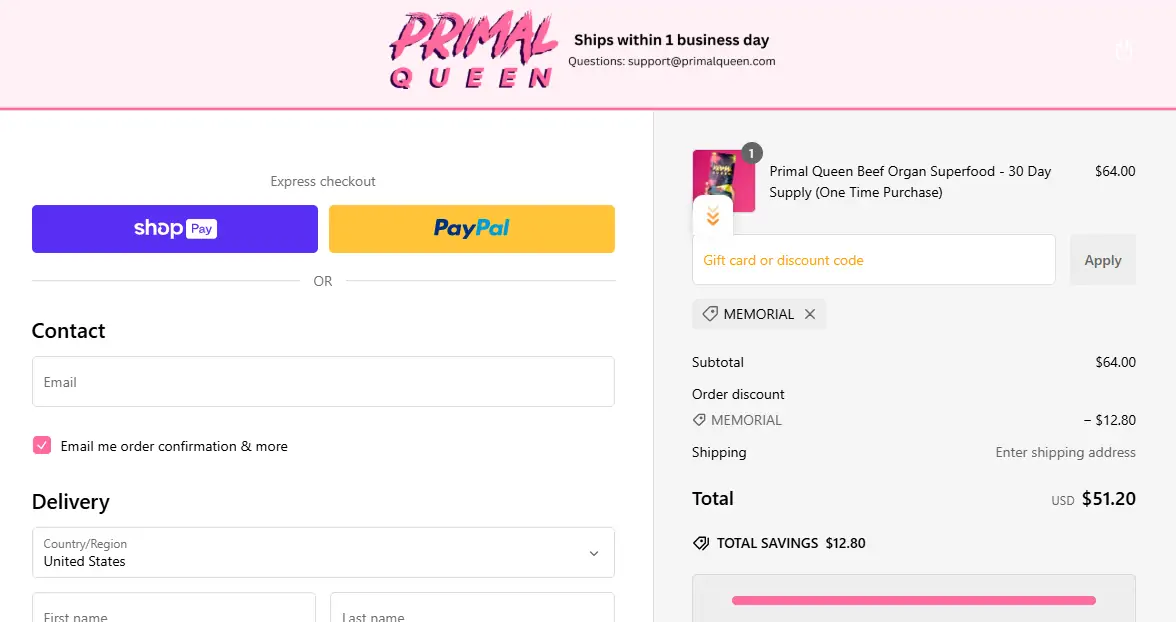The height and width of the screenshot is (622, 1176).
Task: Click the gift card or discount code field
Action: click(873, 260)
